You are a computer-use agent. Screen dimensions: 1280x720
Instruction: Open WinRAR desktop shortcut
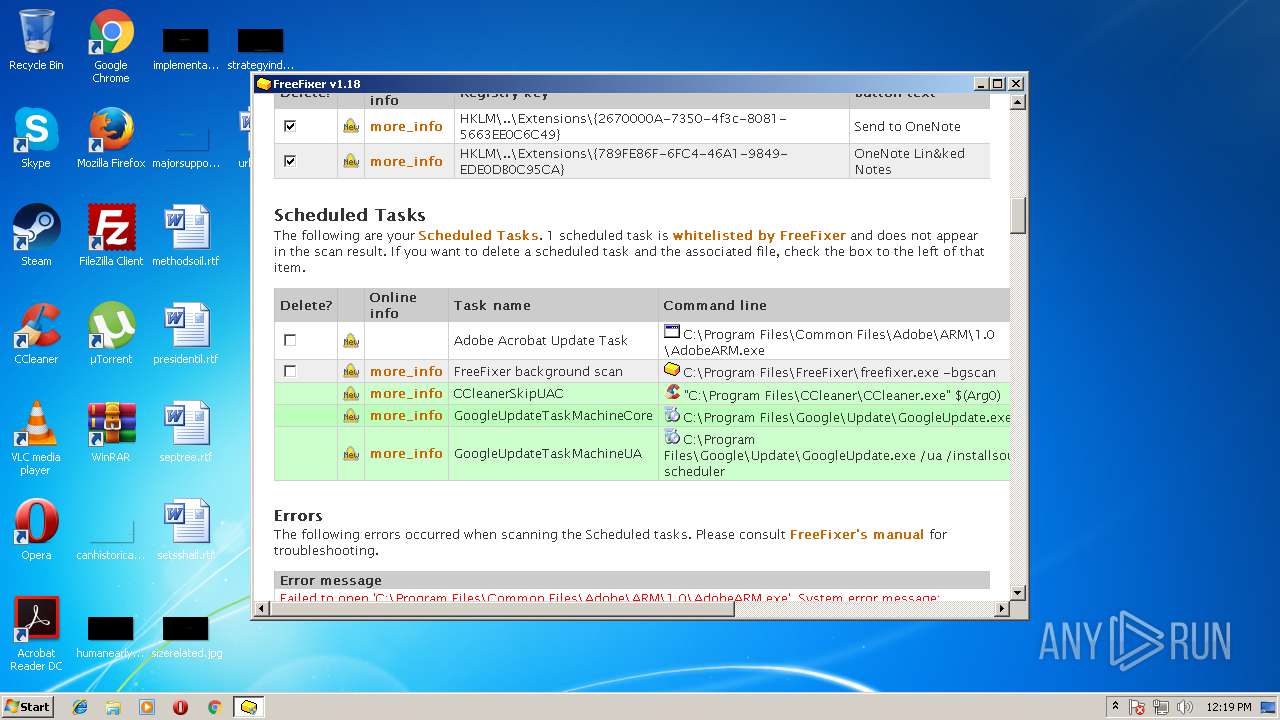point(111,432)
